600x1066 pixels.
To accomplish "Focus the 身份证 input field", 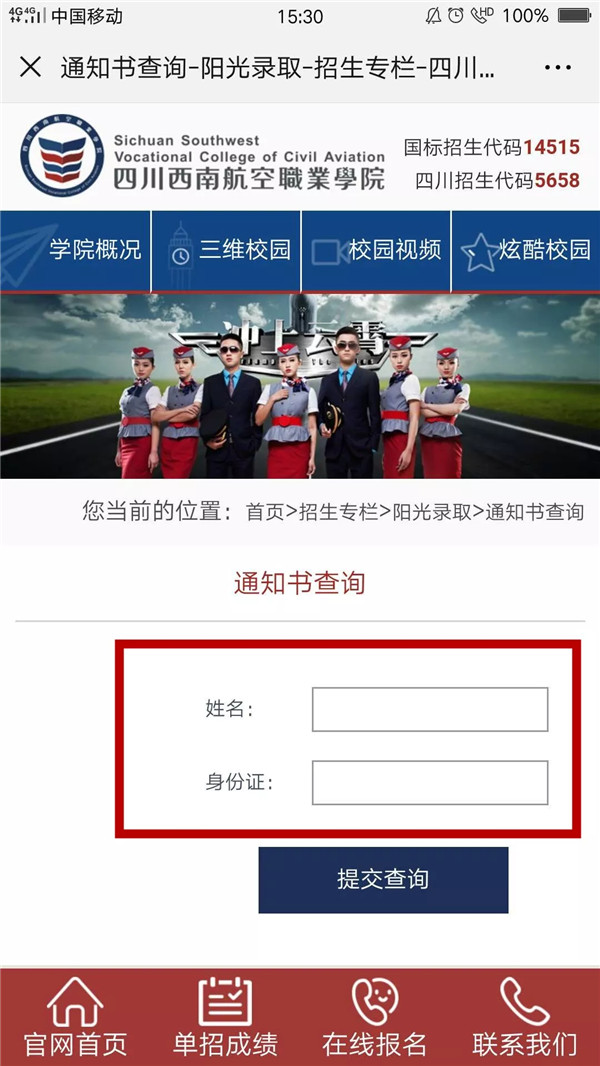I will coord(430,783).
